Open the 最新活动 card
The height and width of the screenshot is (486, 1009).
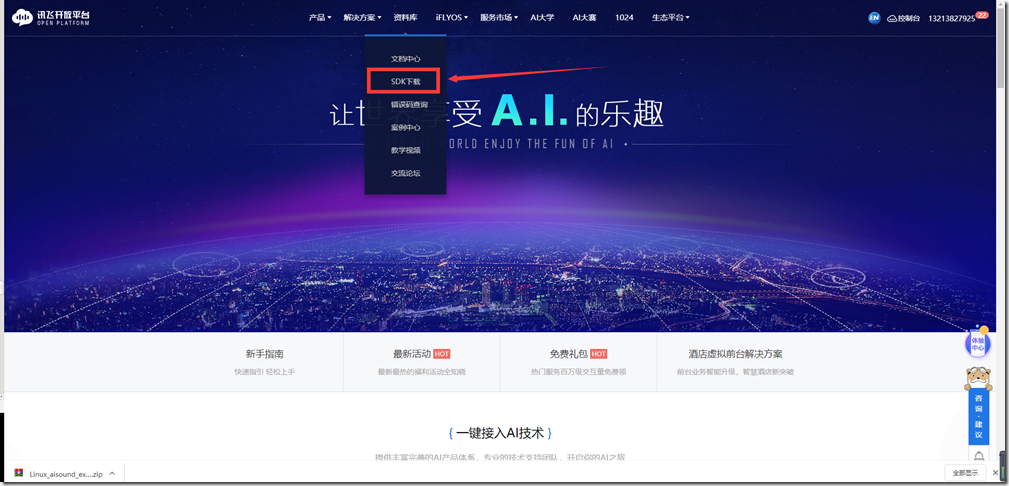421,362
